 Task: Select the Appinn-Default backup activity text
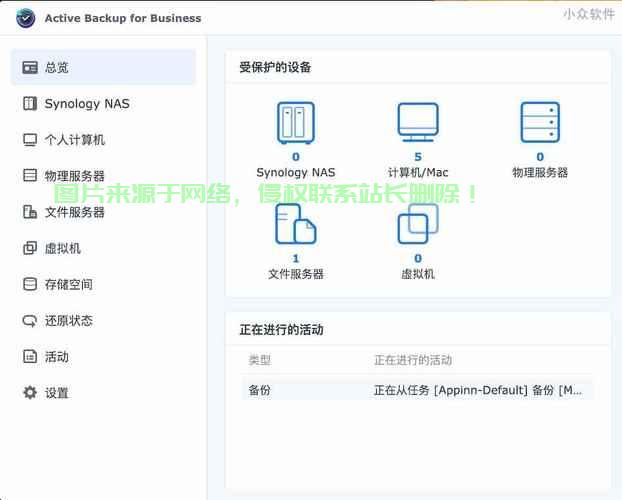(478, 390)
